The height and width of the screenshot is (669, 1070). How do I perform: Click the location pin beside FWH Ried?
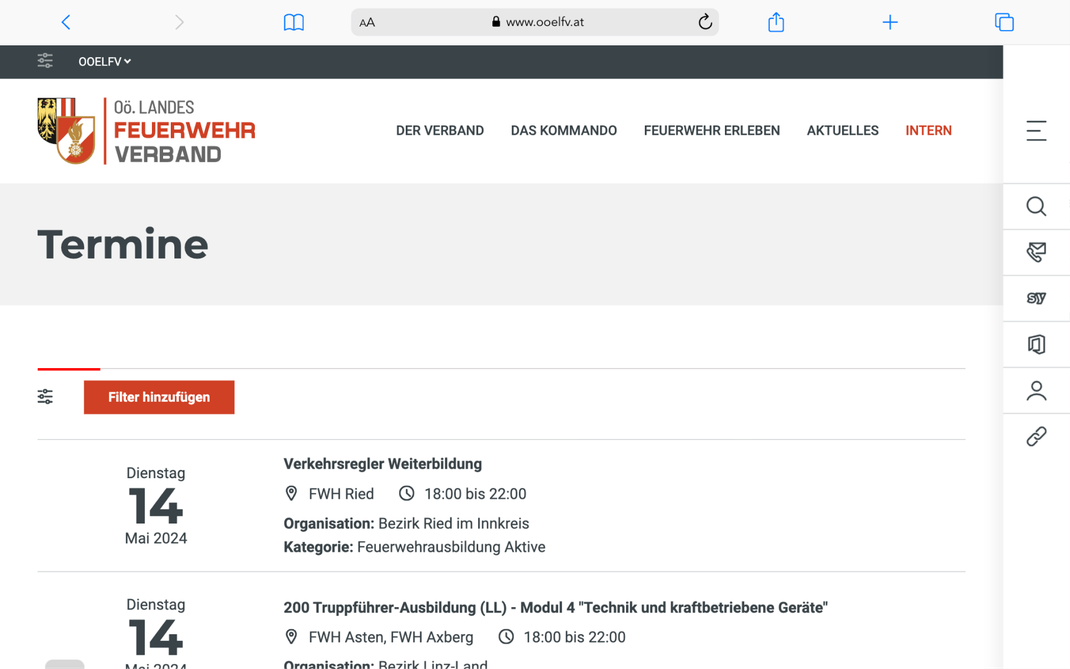click(x=291, y=493)
